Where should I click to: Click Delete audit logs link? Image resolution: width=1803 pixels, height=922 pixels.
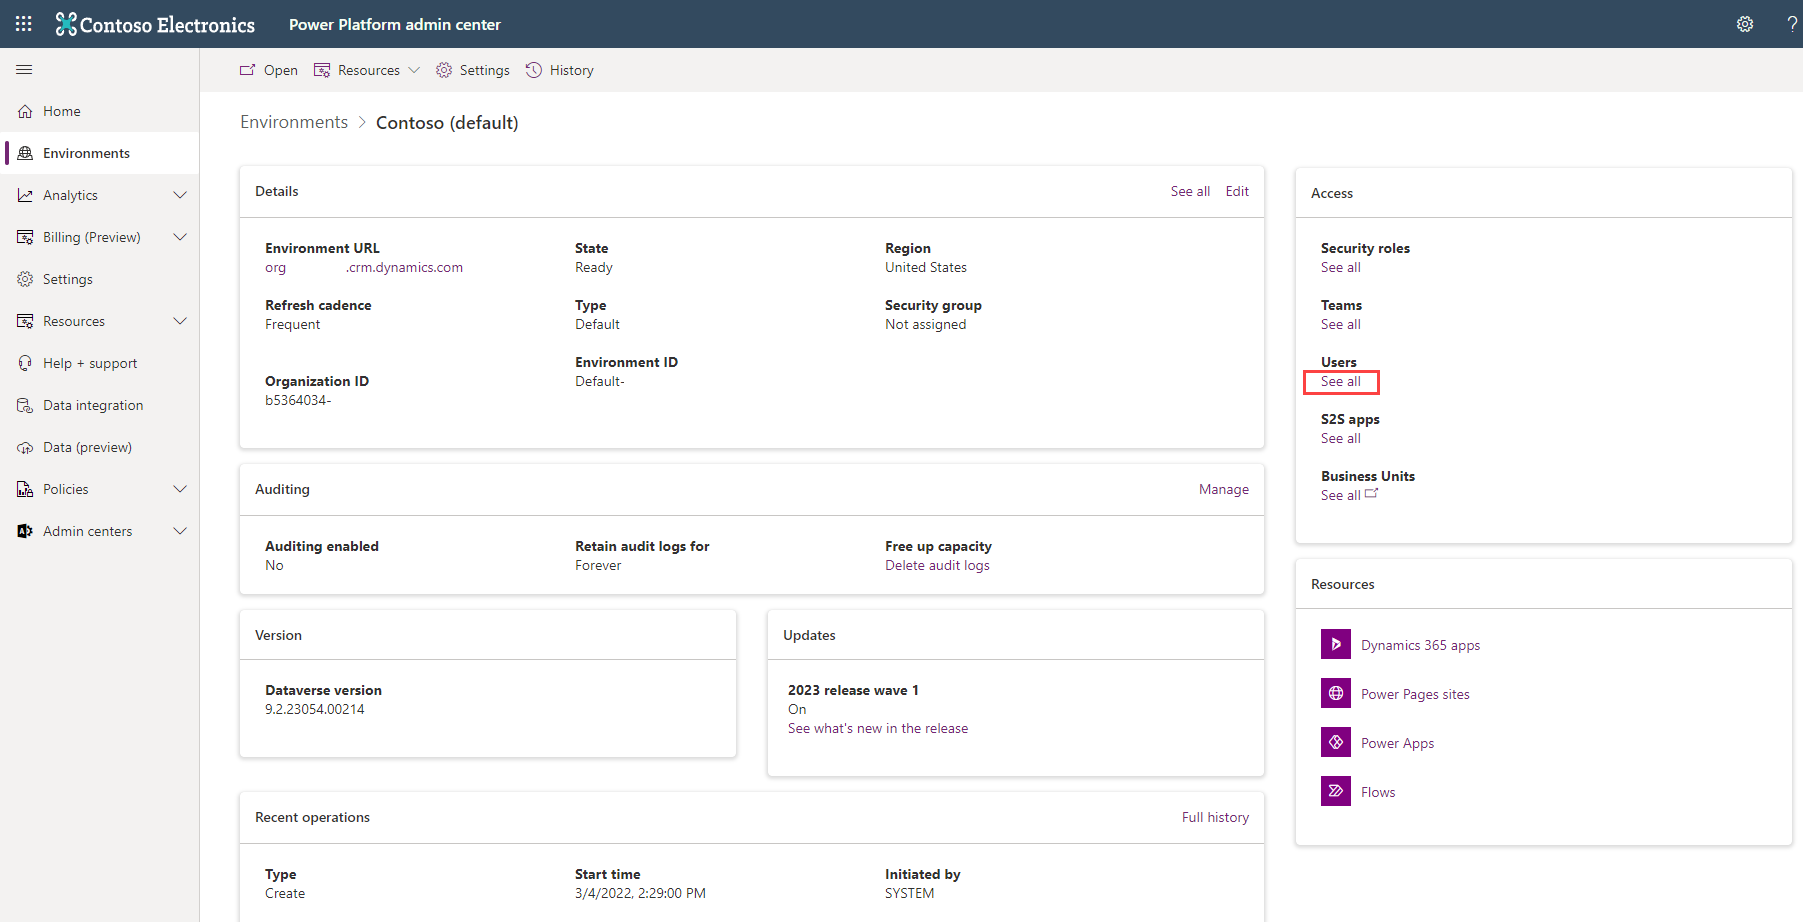click(937, 565)
